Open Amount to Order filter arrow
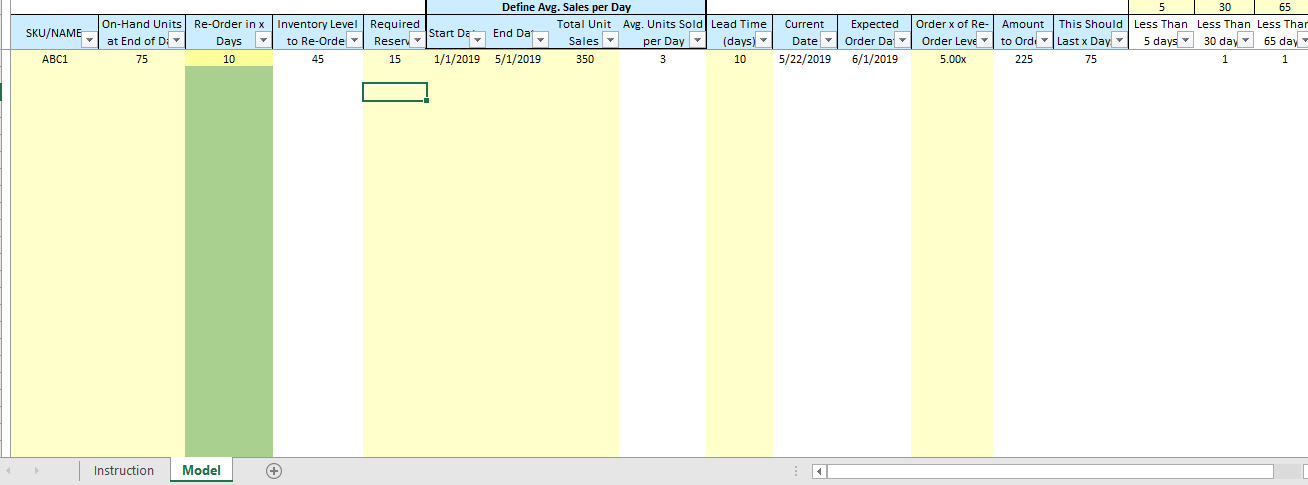 pos(1045,40)
